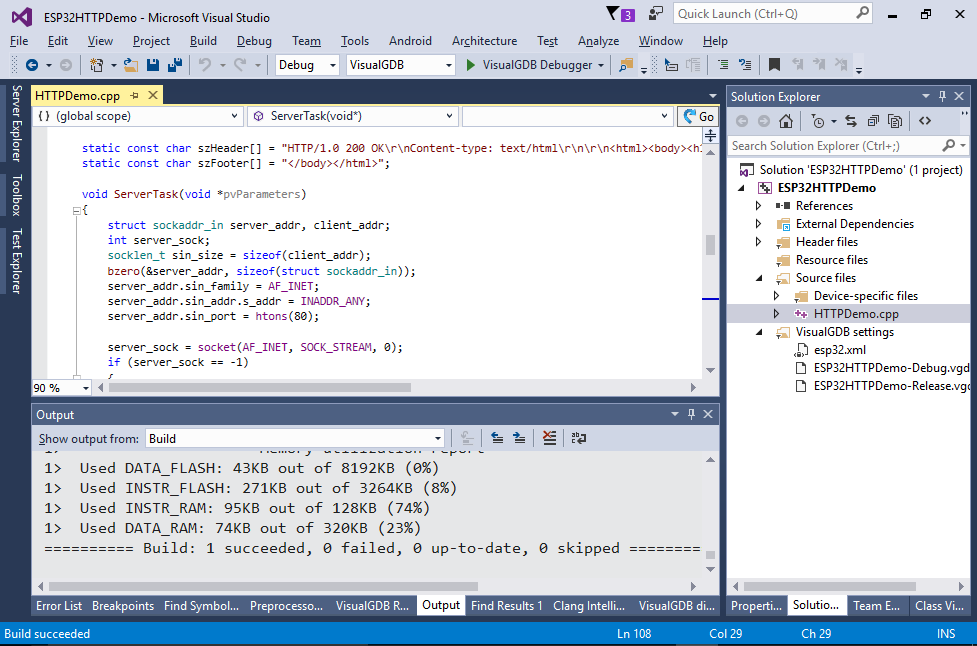Start debugging with the green play icon

tap(471, 65)
